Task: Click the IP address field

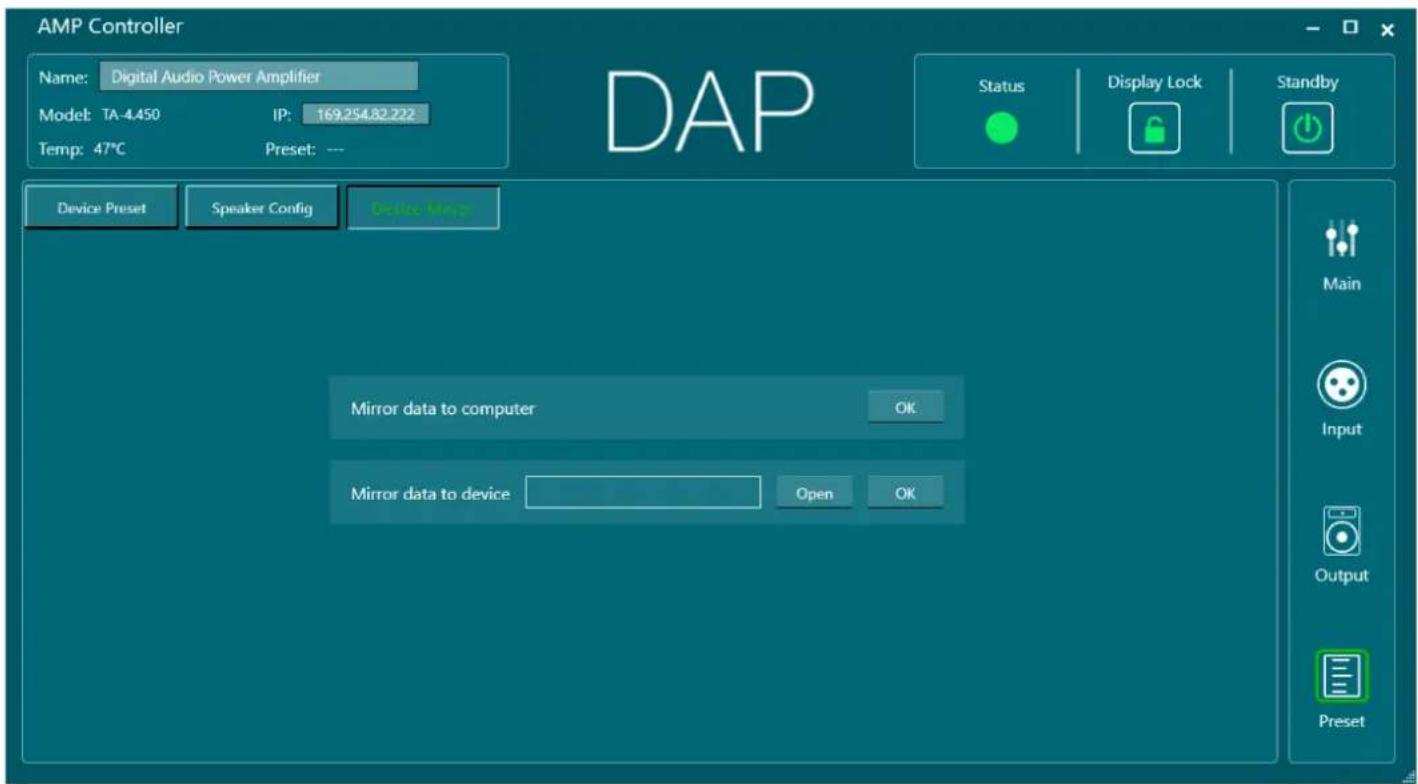Action: click(x=365, y=114)
